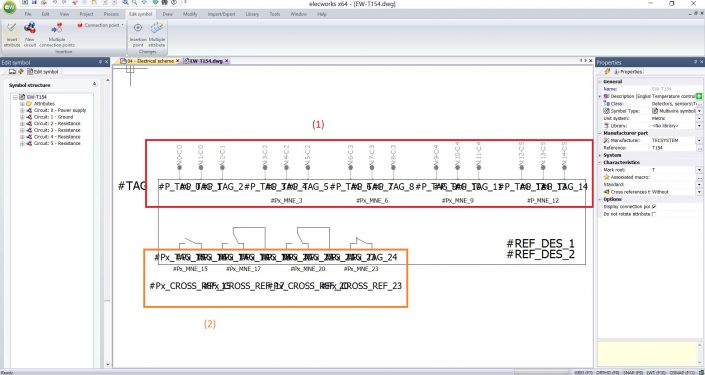Enable the Do not rotate attribute checkbox
705x375 pixels.
pos(654,214)
